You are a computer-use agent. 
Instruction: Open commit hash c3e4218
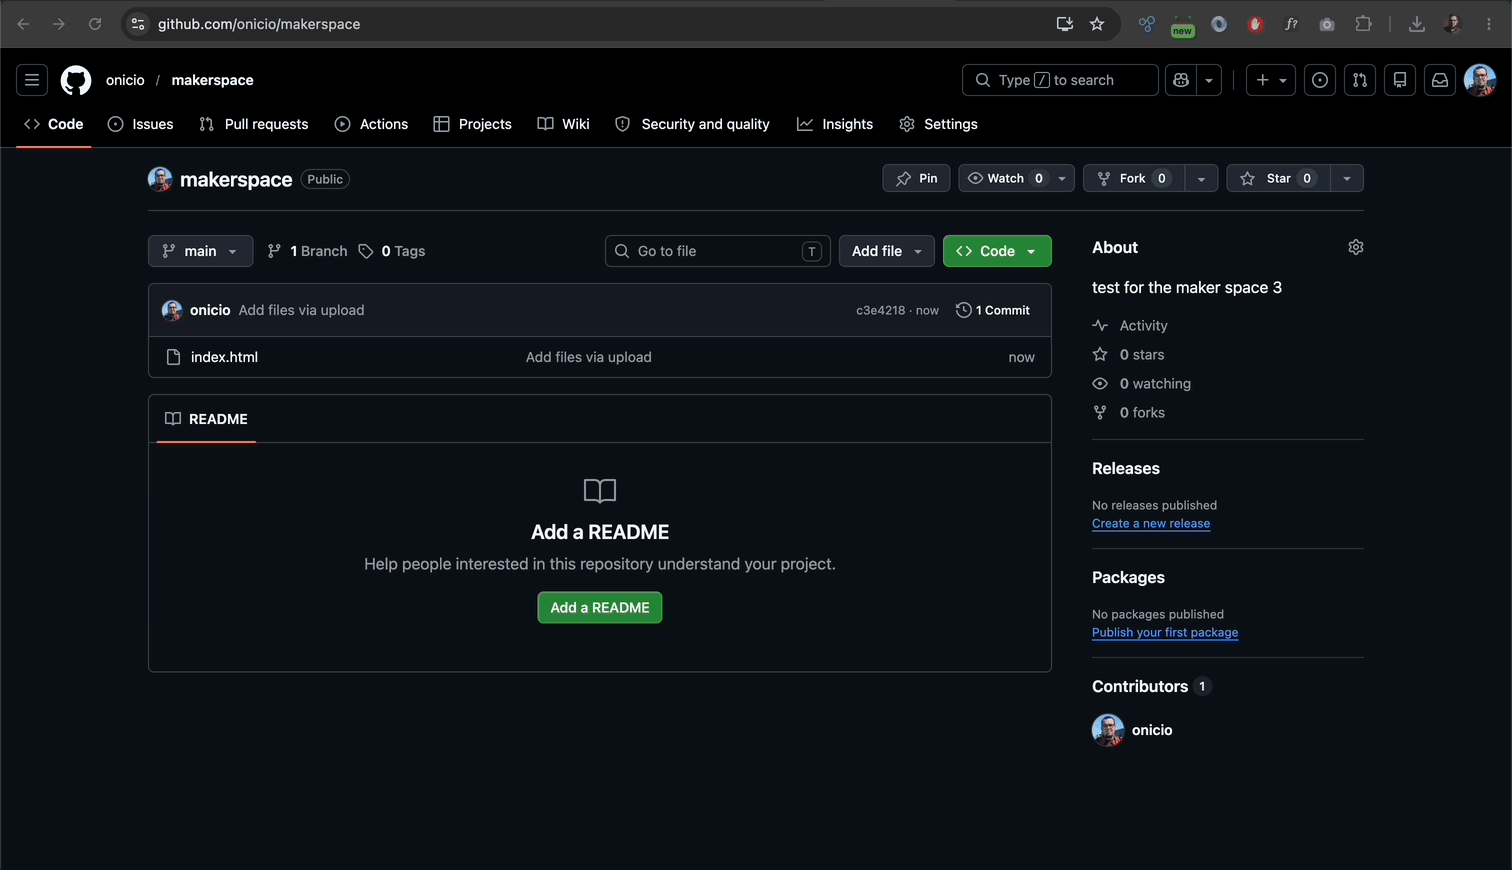point(880,310)
